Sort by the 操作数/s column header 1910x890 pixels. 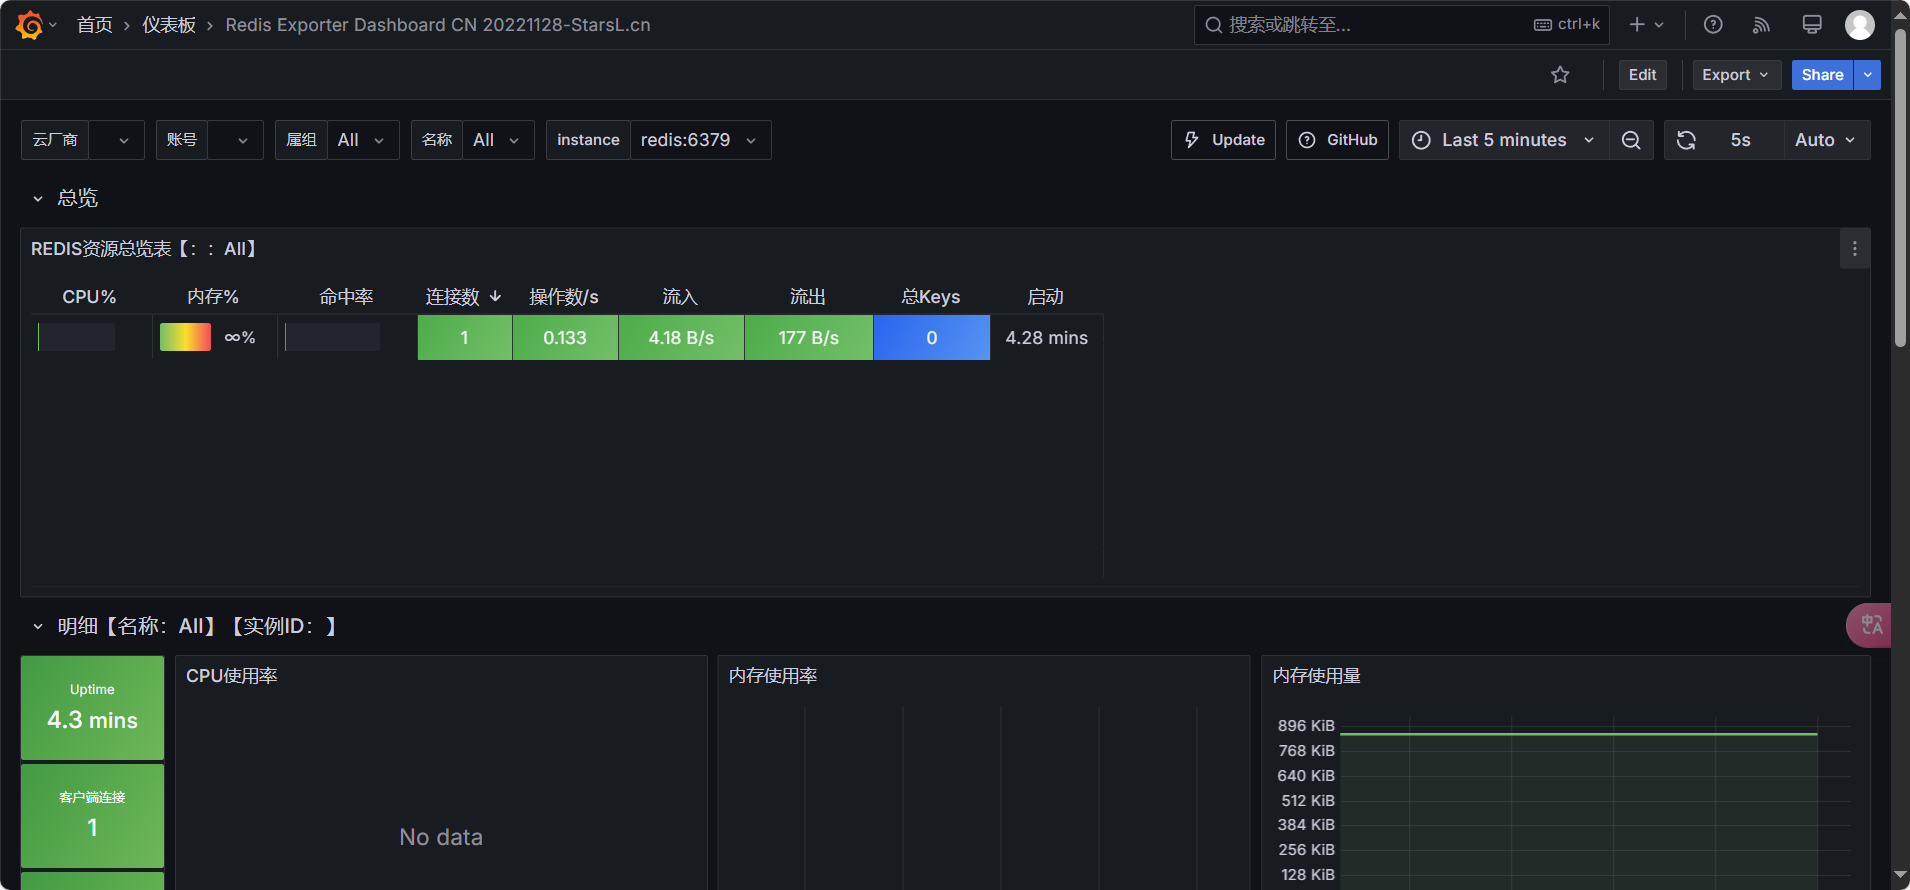pos(564,297)
